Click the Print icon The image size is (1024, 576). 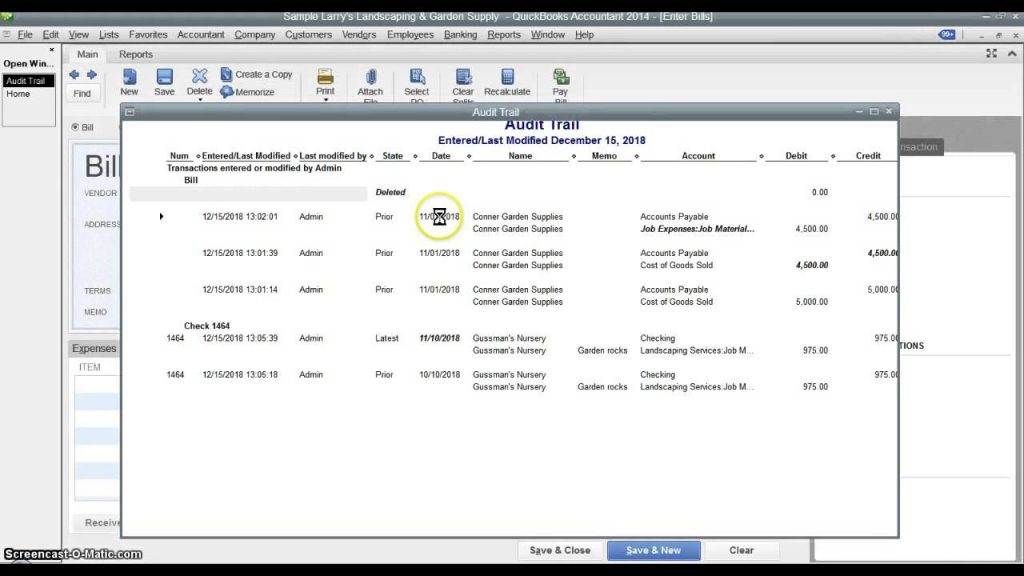tap(325, 76)
